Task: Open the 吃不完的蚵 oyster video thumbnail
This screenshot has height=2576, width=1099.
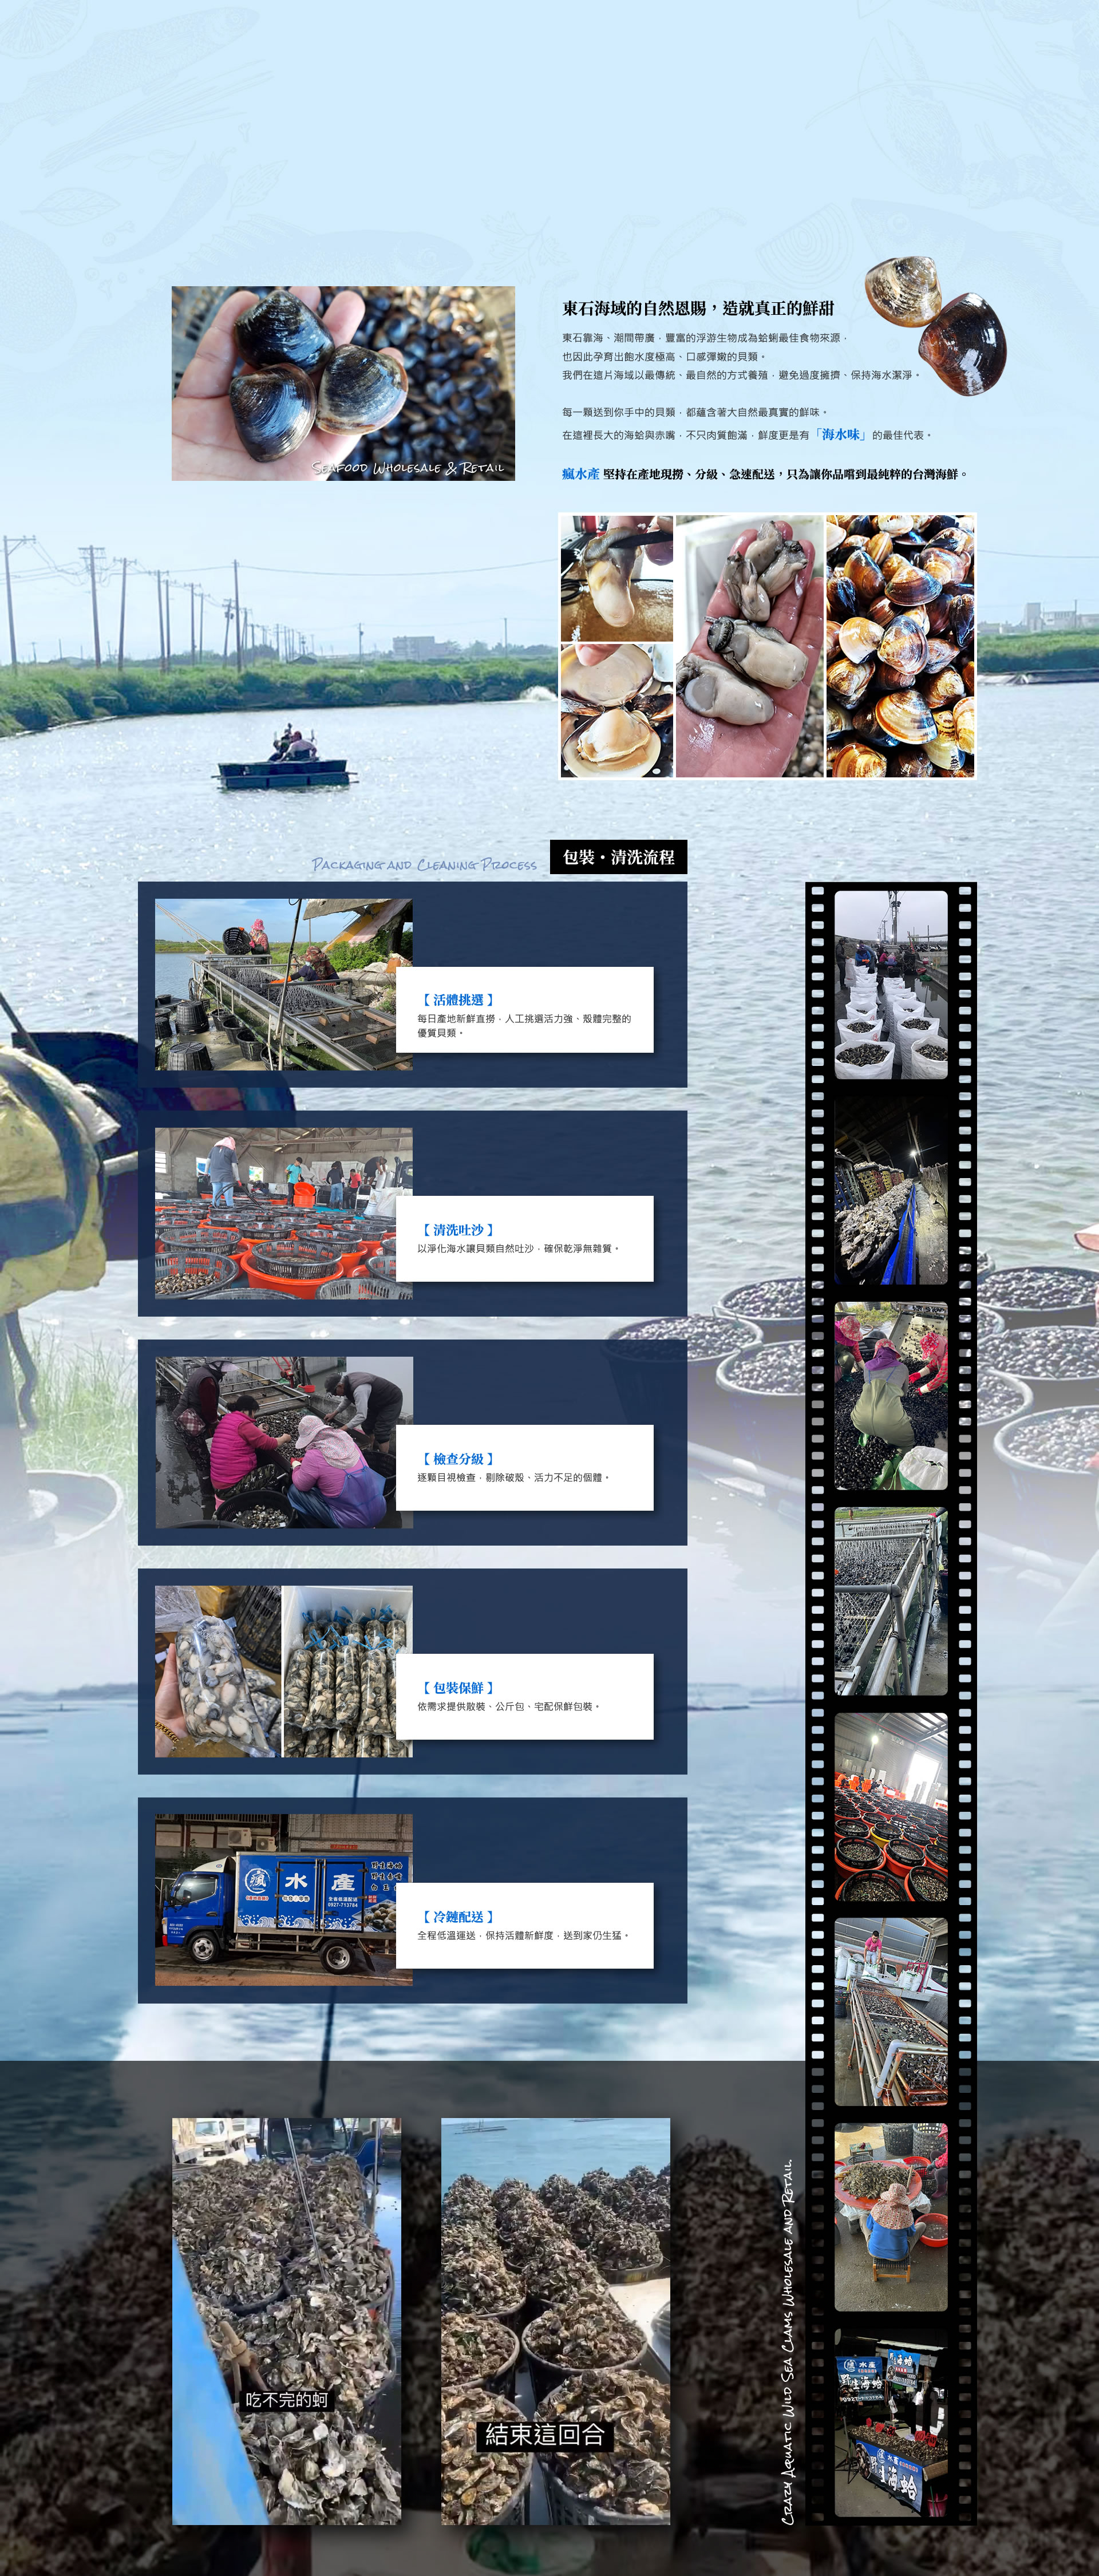Action: coord(286,2320)
